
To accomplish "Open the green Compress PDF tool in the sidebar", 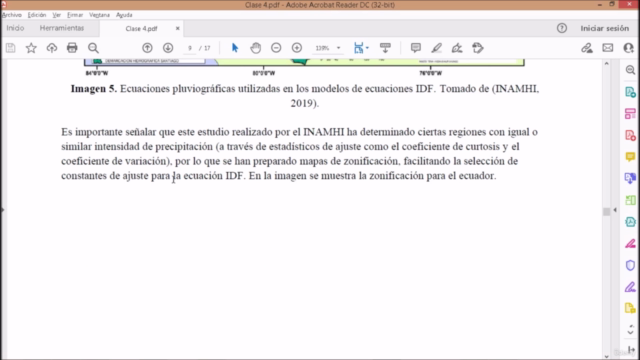I will click(x=630, y=200).
